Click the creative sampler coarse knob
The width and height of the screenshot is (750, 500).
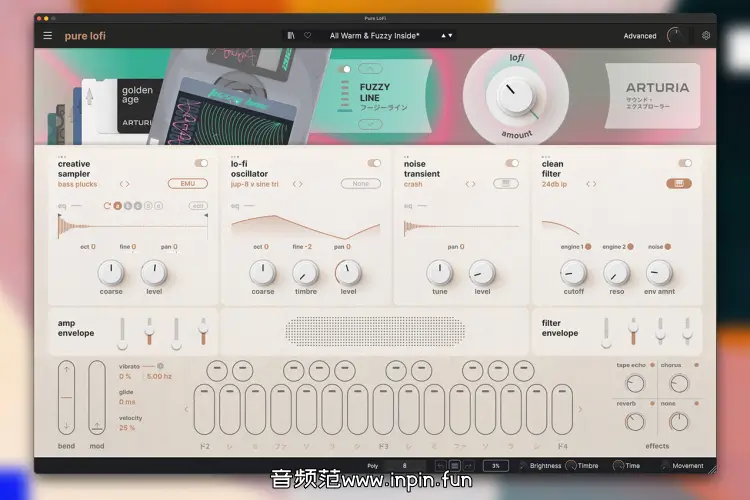111,273
